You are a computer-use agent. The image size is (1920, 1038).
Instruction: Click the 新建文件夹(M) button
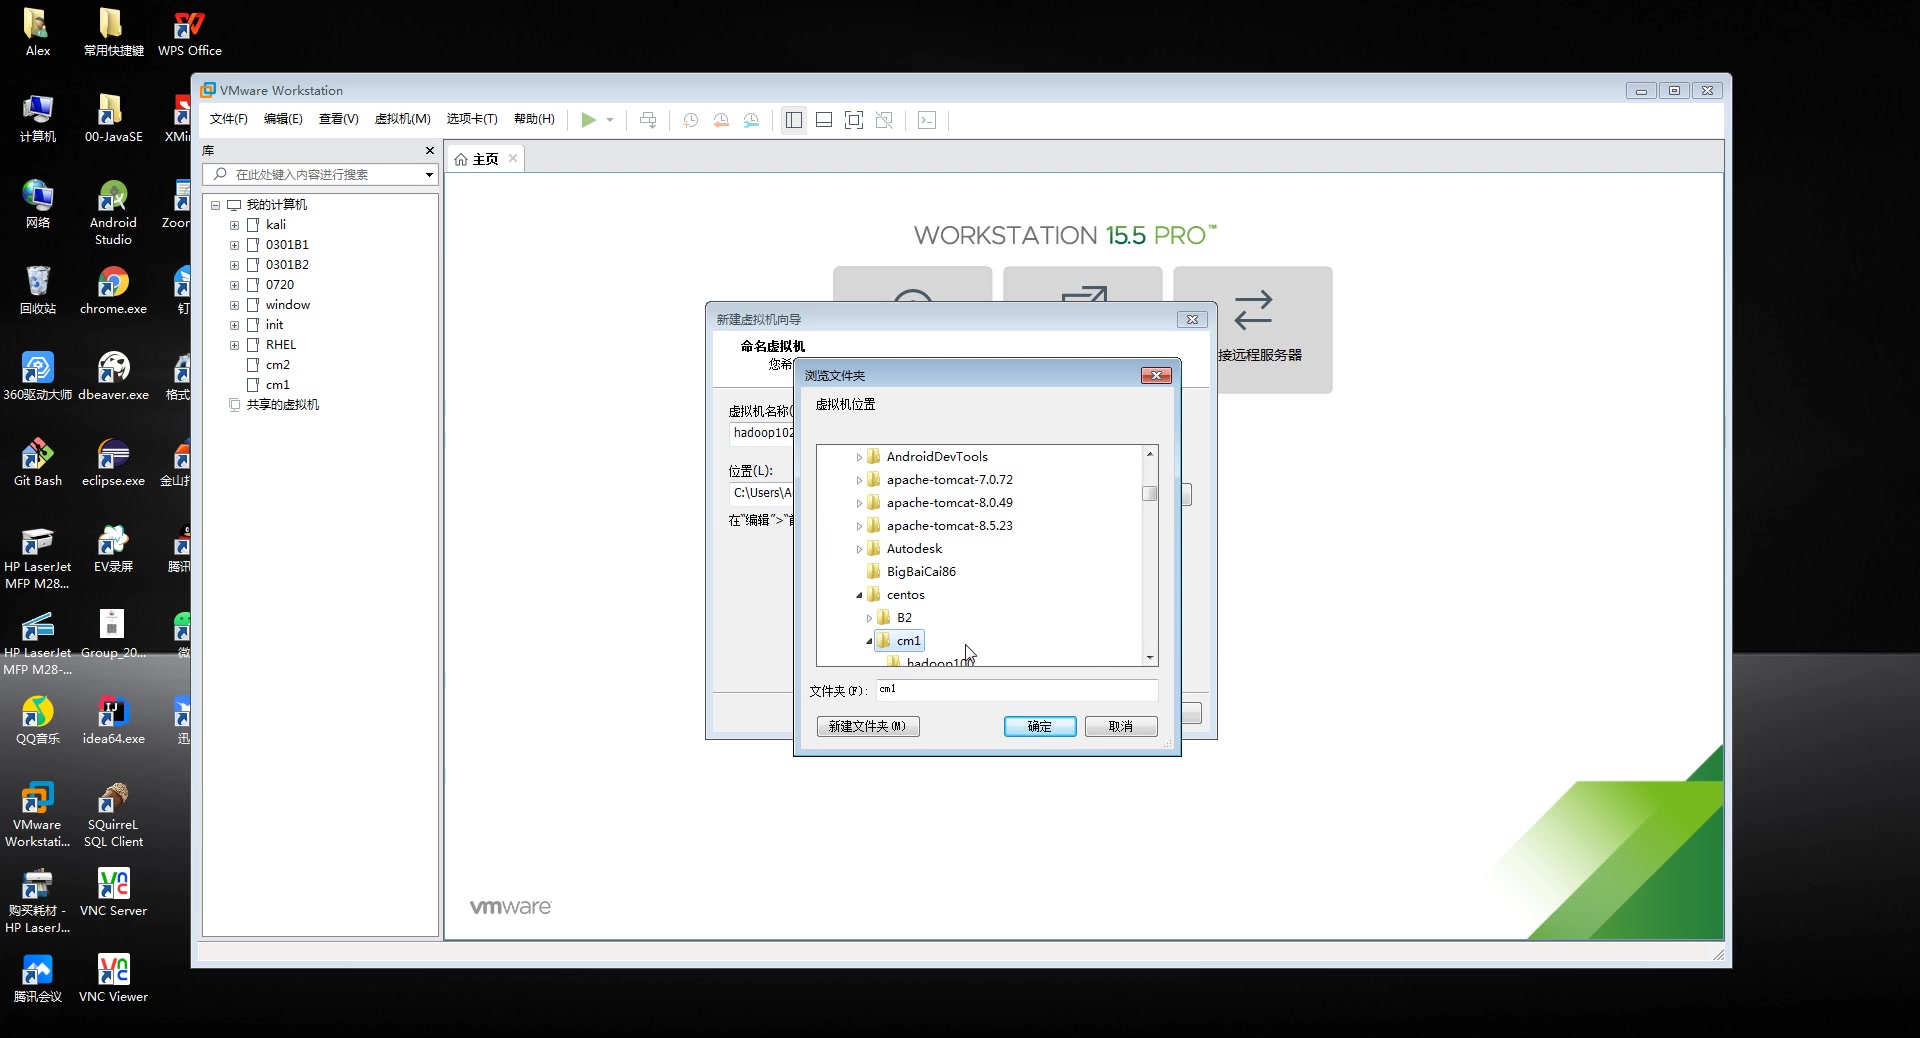[868, 726]
